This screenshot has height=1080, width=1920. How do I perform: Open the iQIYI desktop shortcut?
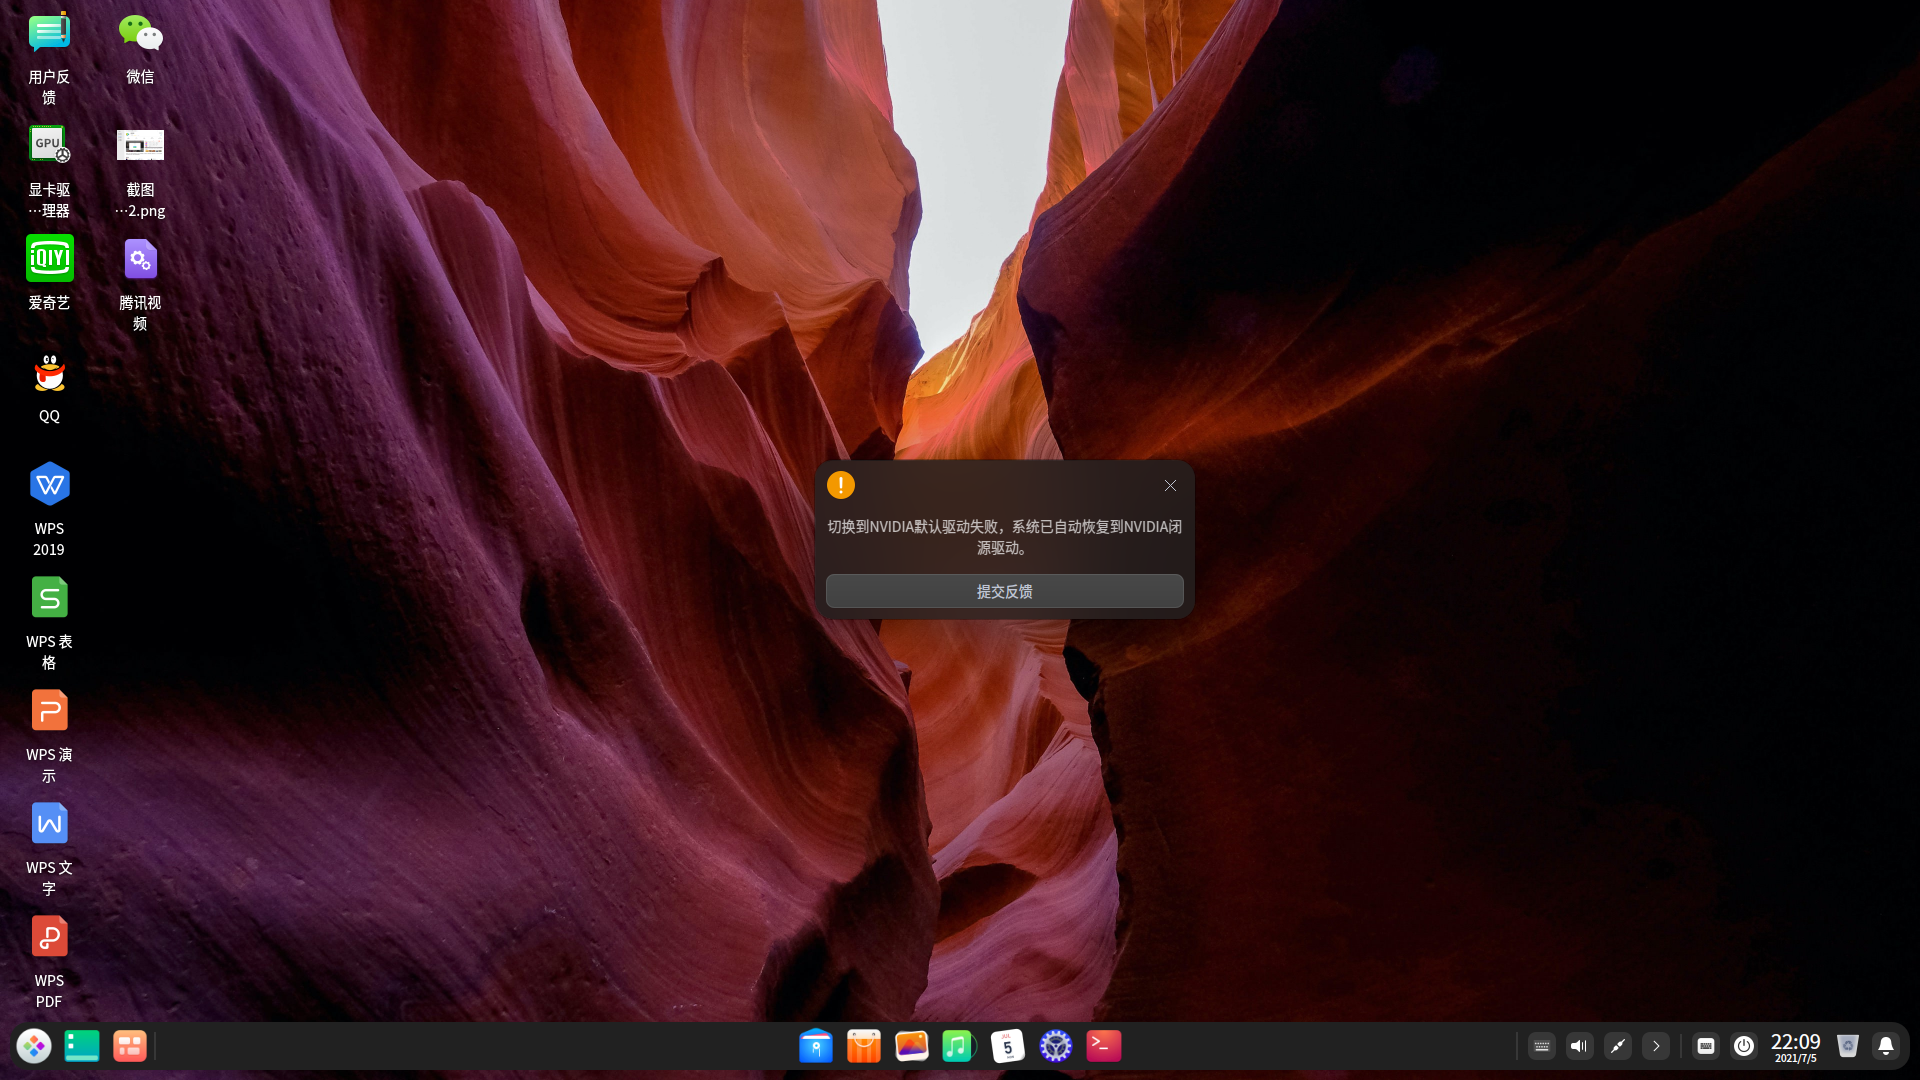[x=49, y=259]
